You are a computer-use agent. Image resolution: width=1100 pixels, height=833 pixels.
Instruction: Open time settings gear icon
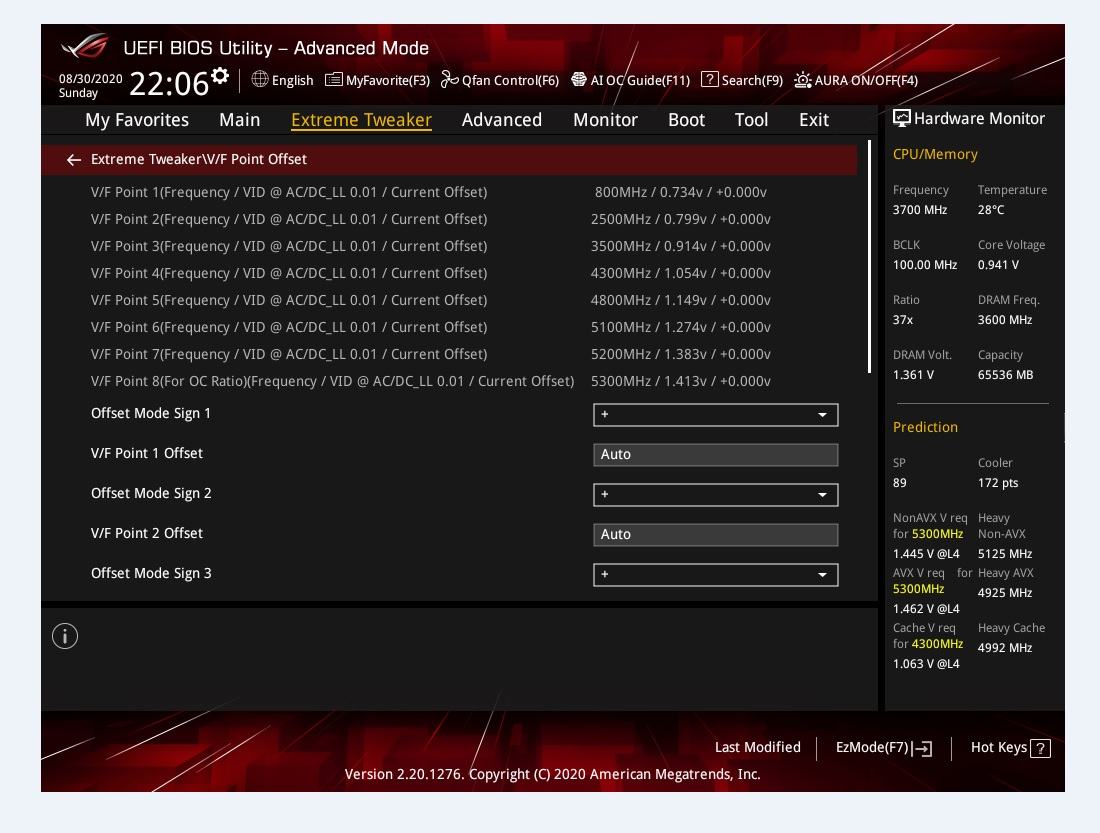click(220, 75)
